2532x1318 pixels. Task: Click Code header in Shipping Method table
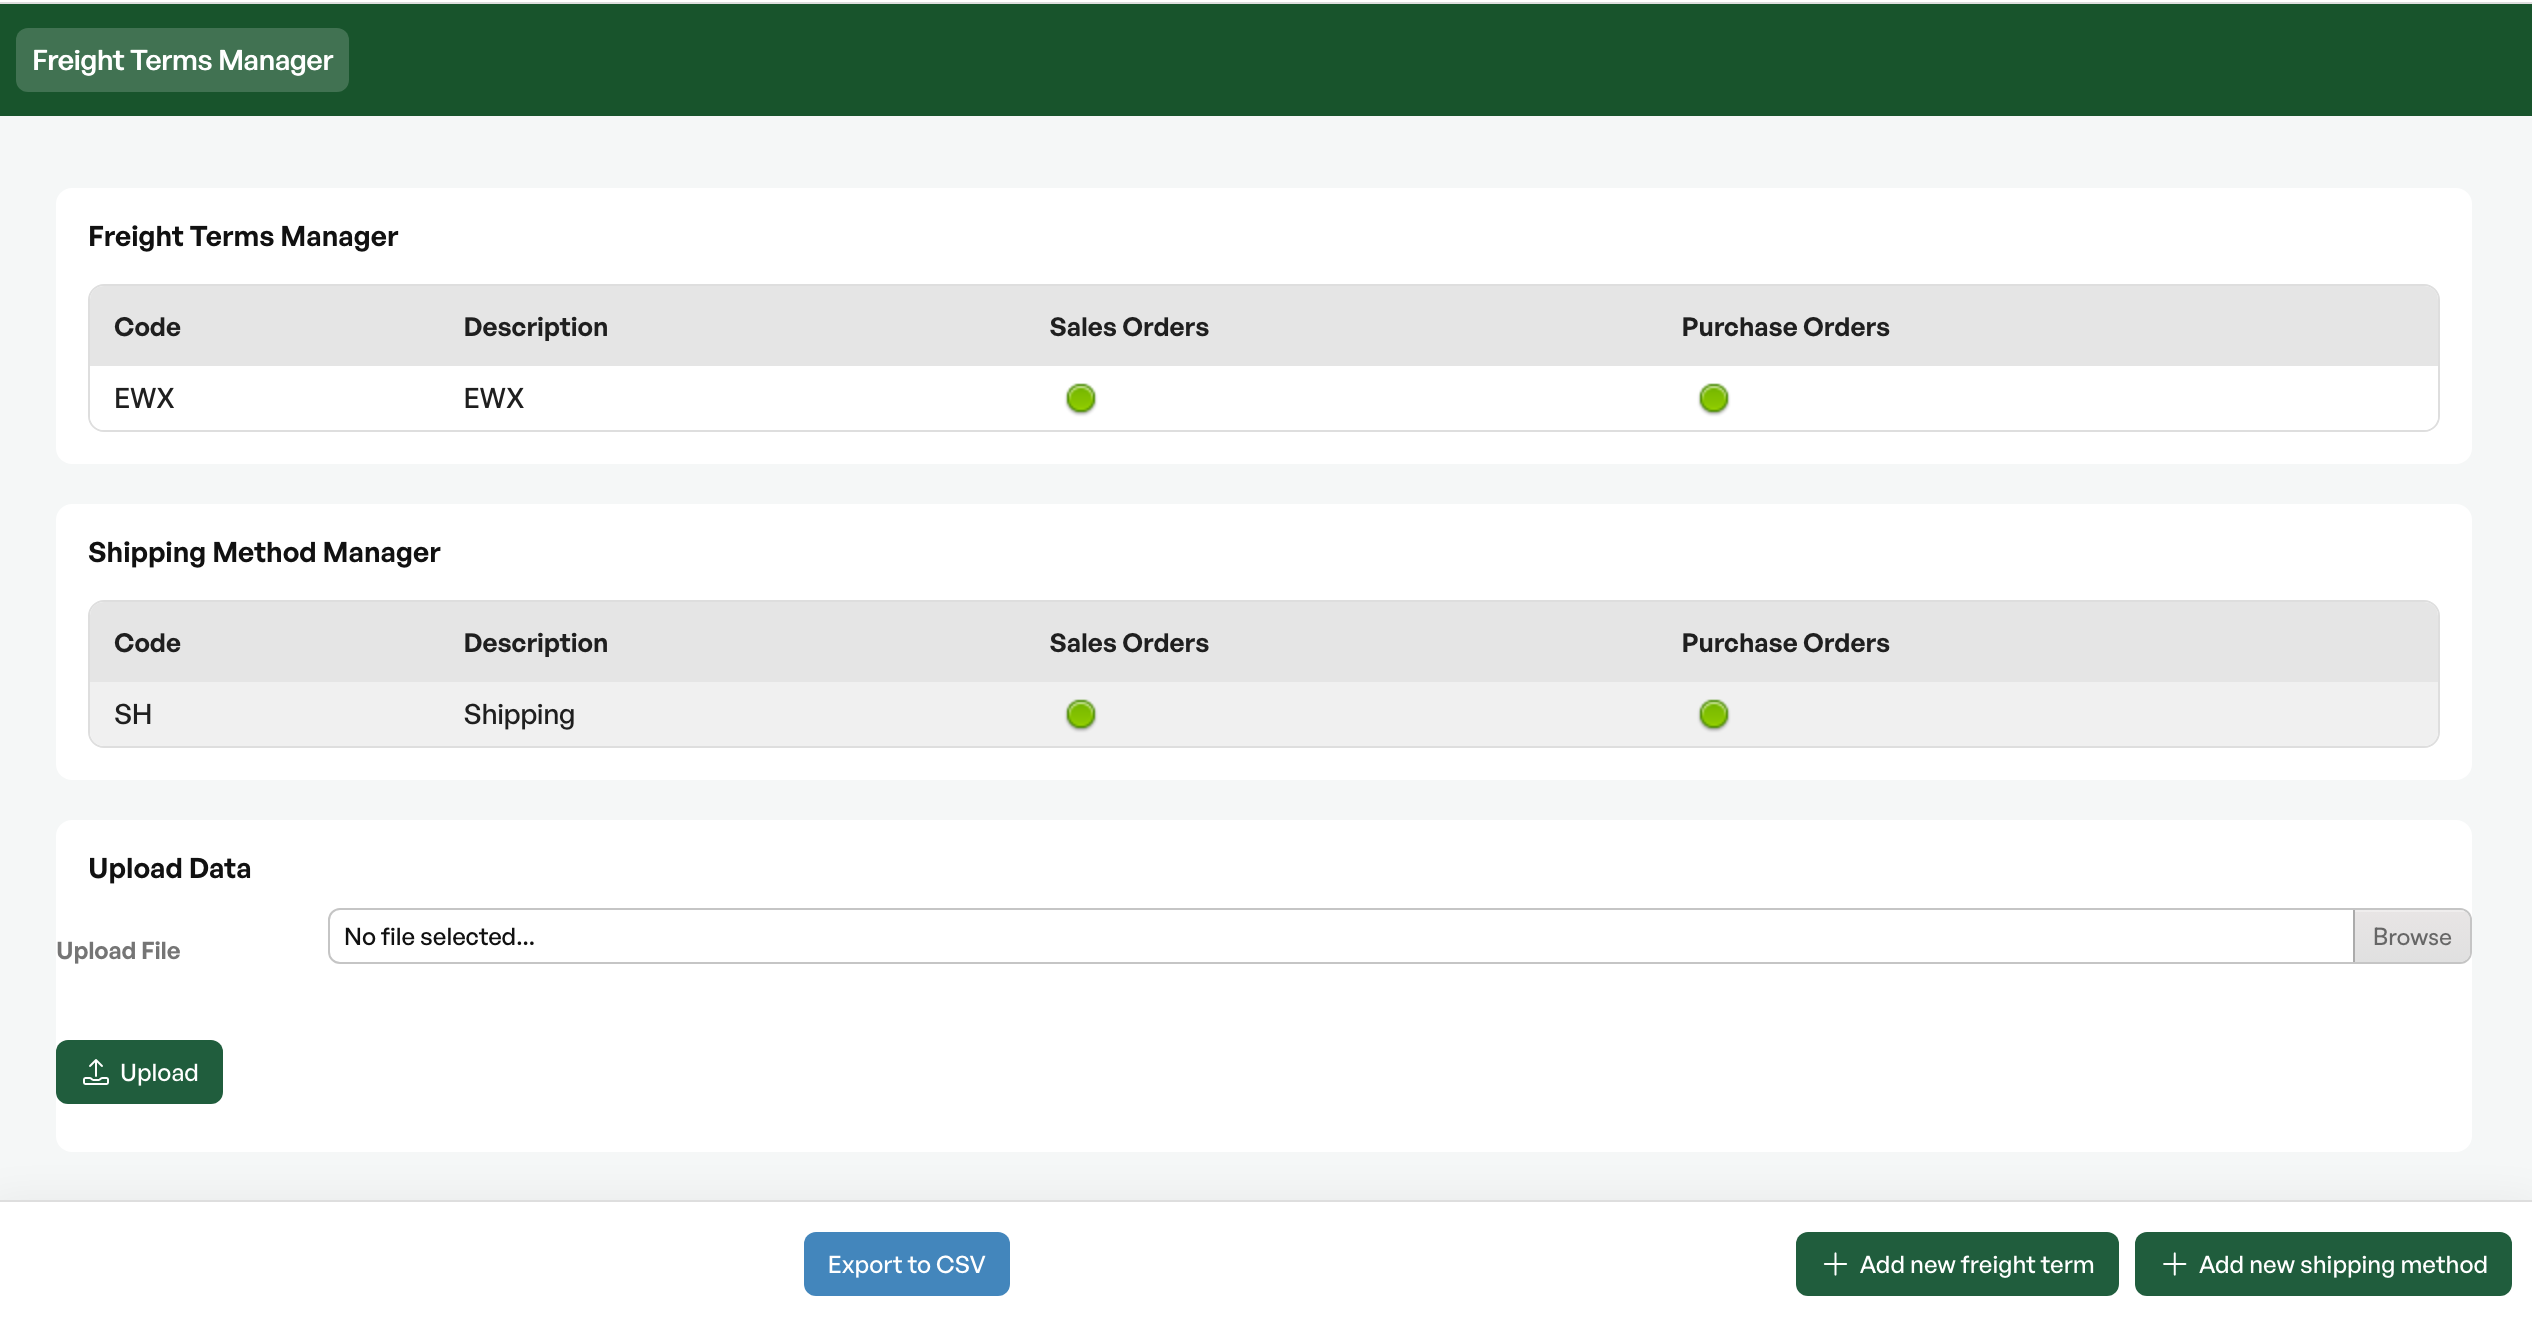tap(147, 643)
